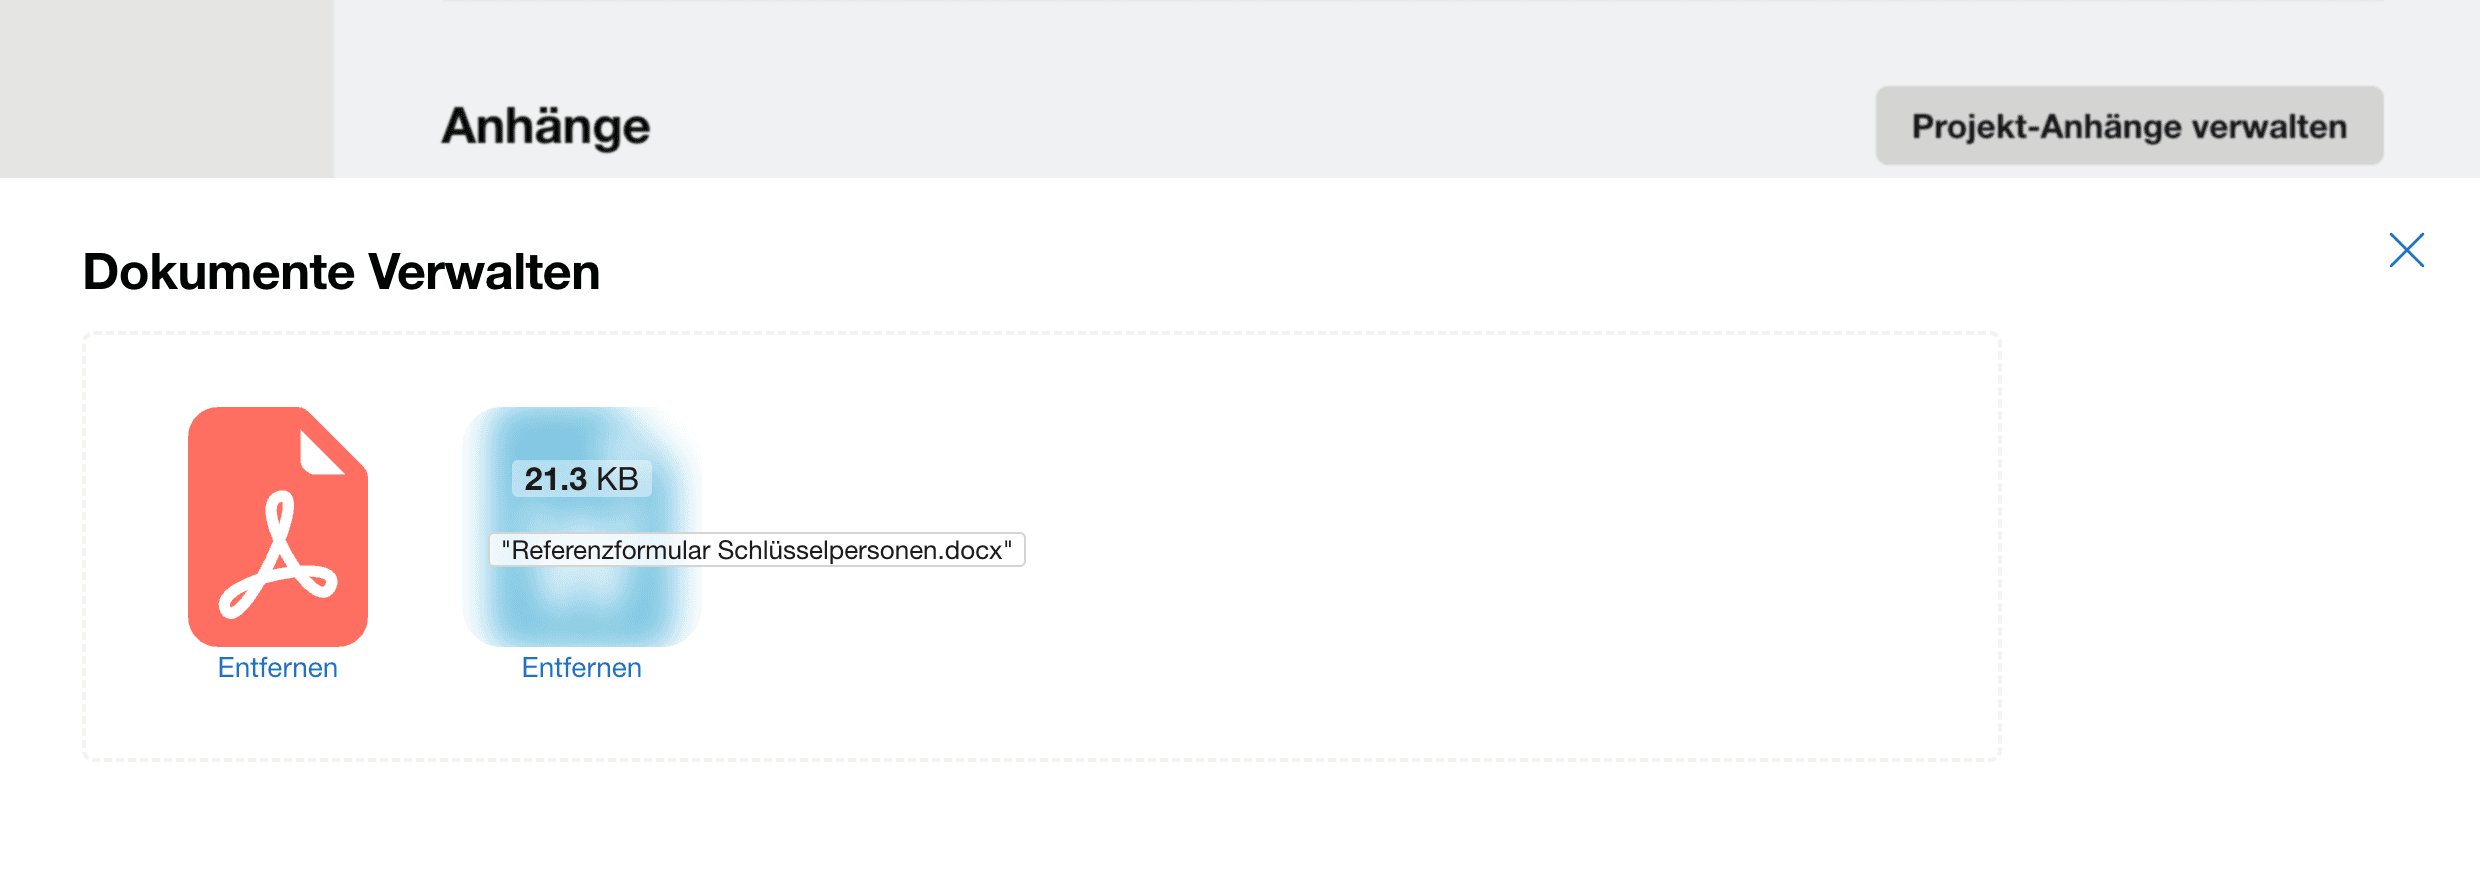Click Entfernen below the blue file preview
This screenshot has width=2480, height=886.
tap(582, 668)
